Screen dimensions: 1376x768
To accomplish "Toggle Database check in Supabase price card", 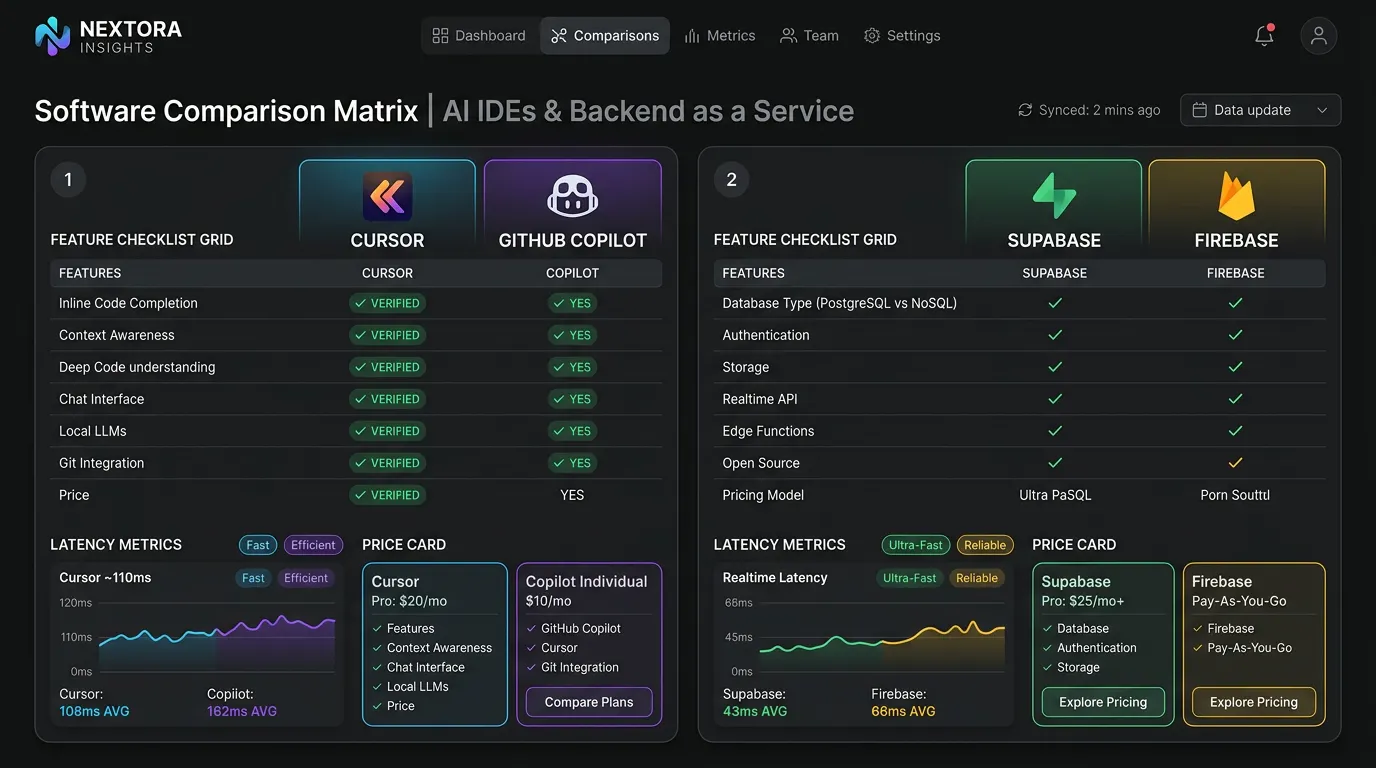I will coord(1047,629).
